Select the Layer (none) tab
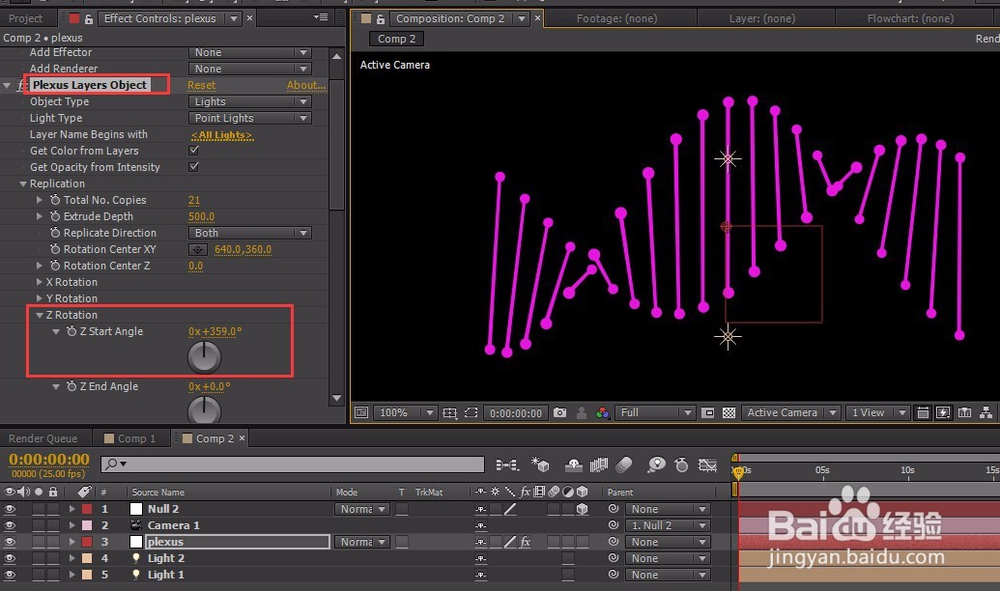The image size is (1000, 591). pos(762,18)
